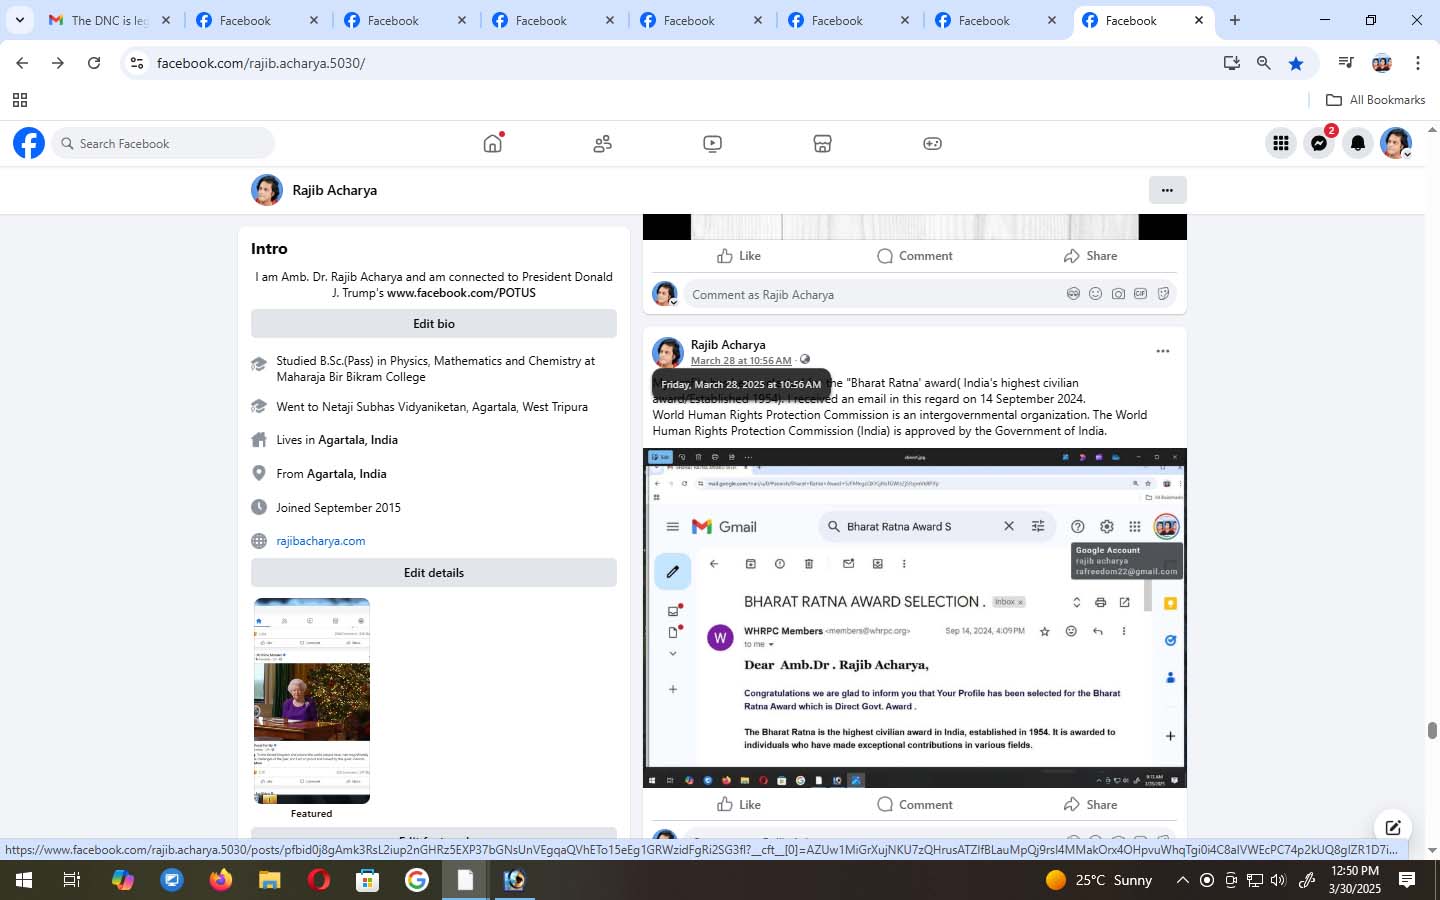Click Comment on the upper post

point(915,256)
